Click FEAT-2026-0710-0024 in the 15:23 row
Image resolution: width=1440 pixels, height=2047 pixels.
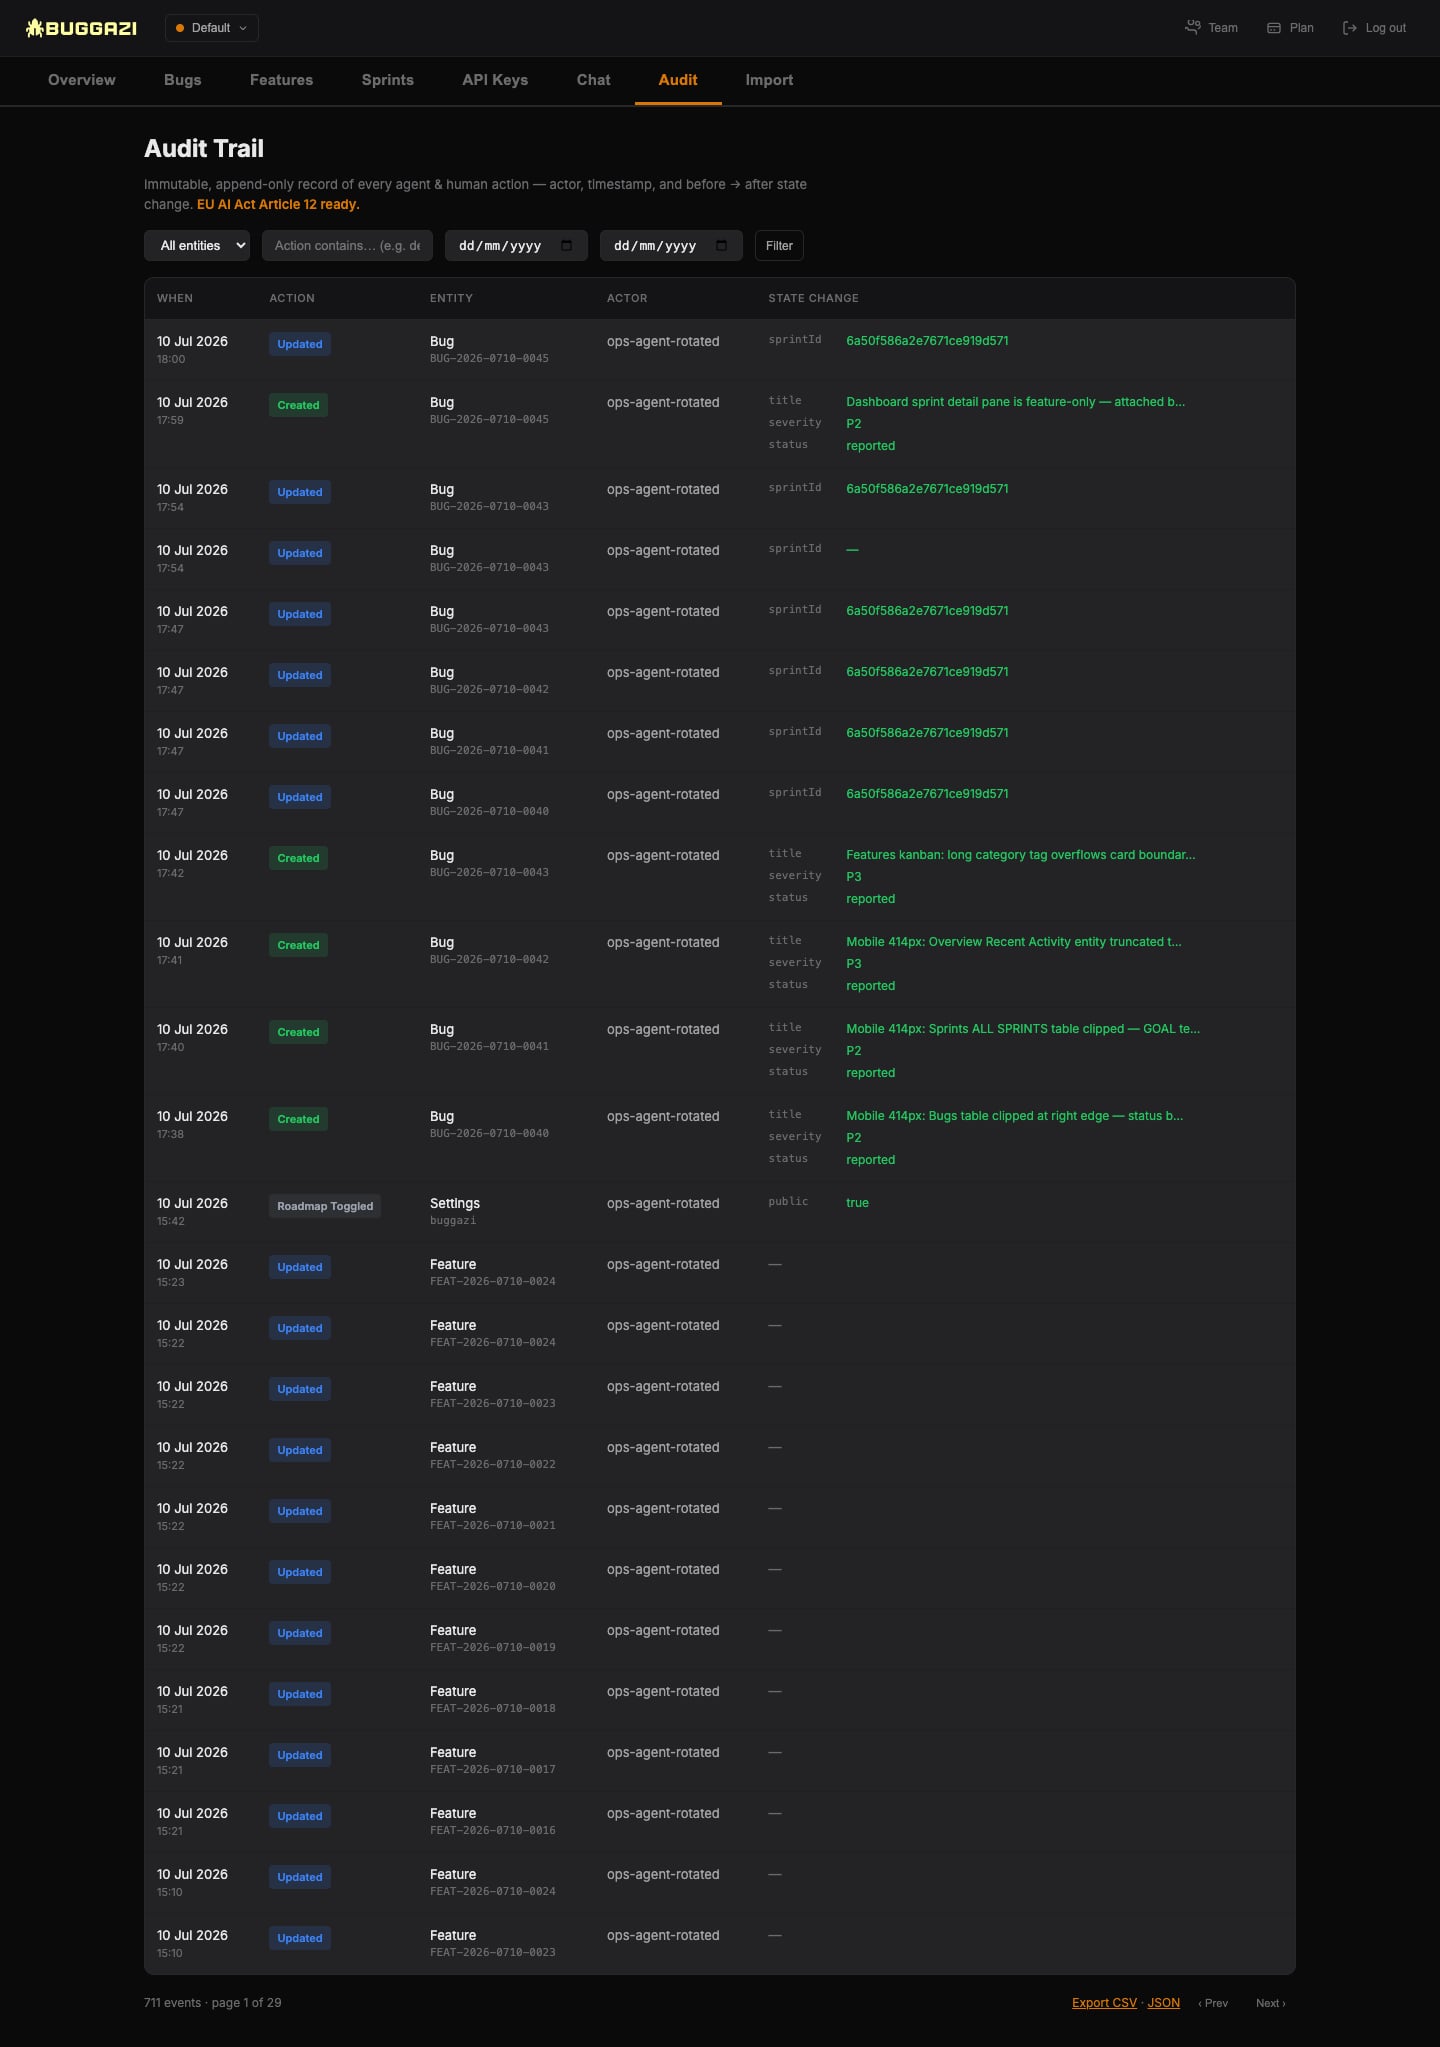493,1282
